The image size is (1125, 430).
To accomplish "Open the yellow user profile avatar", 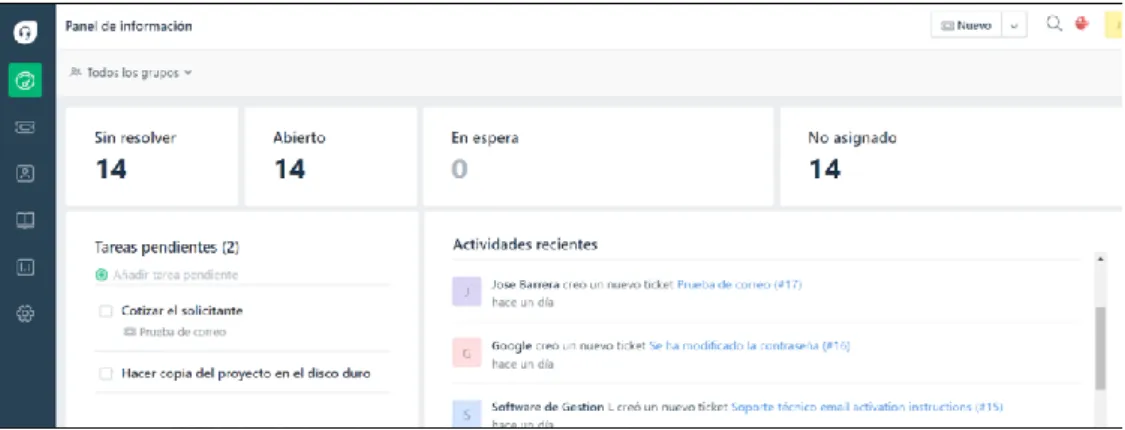I will 1114,24.
